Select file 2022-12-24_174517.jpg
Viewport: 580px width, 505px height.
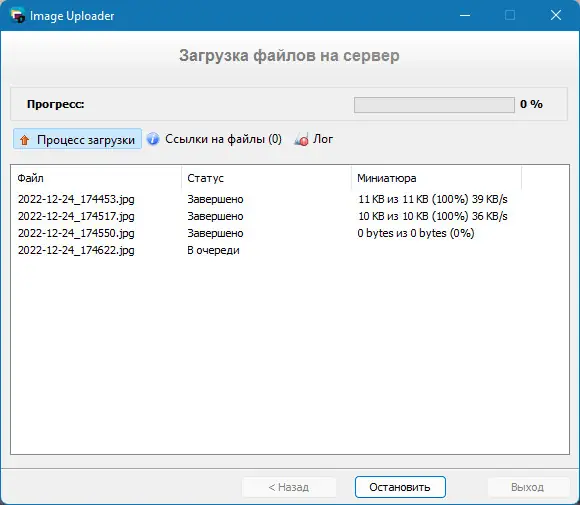[x=76, y=216]
